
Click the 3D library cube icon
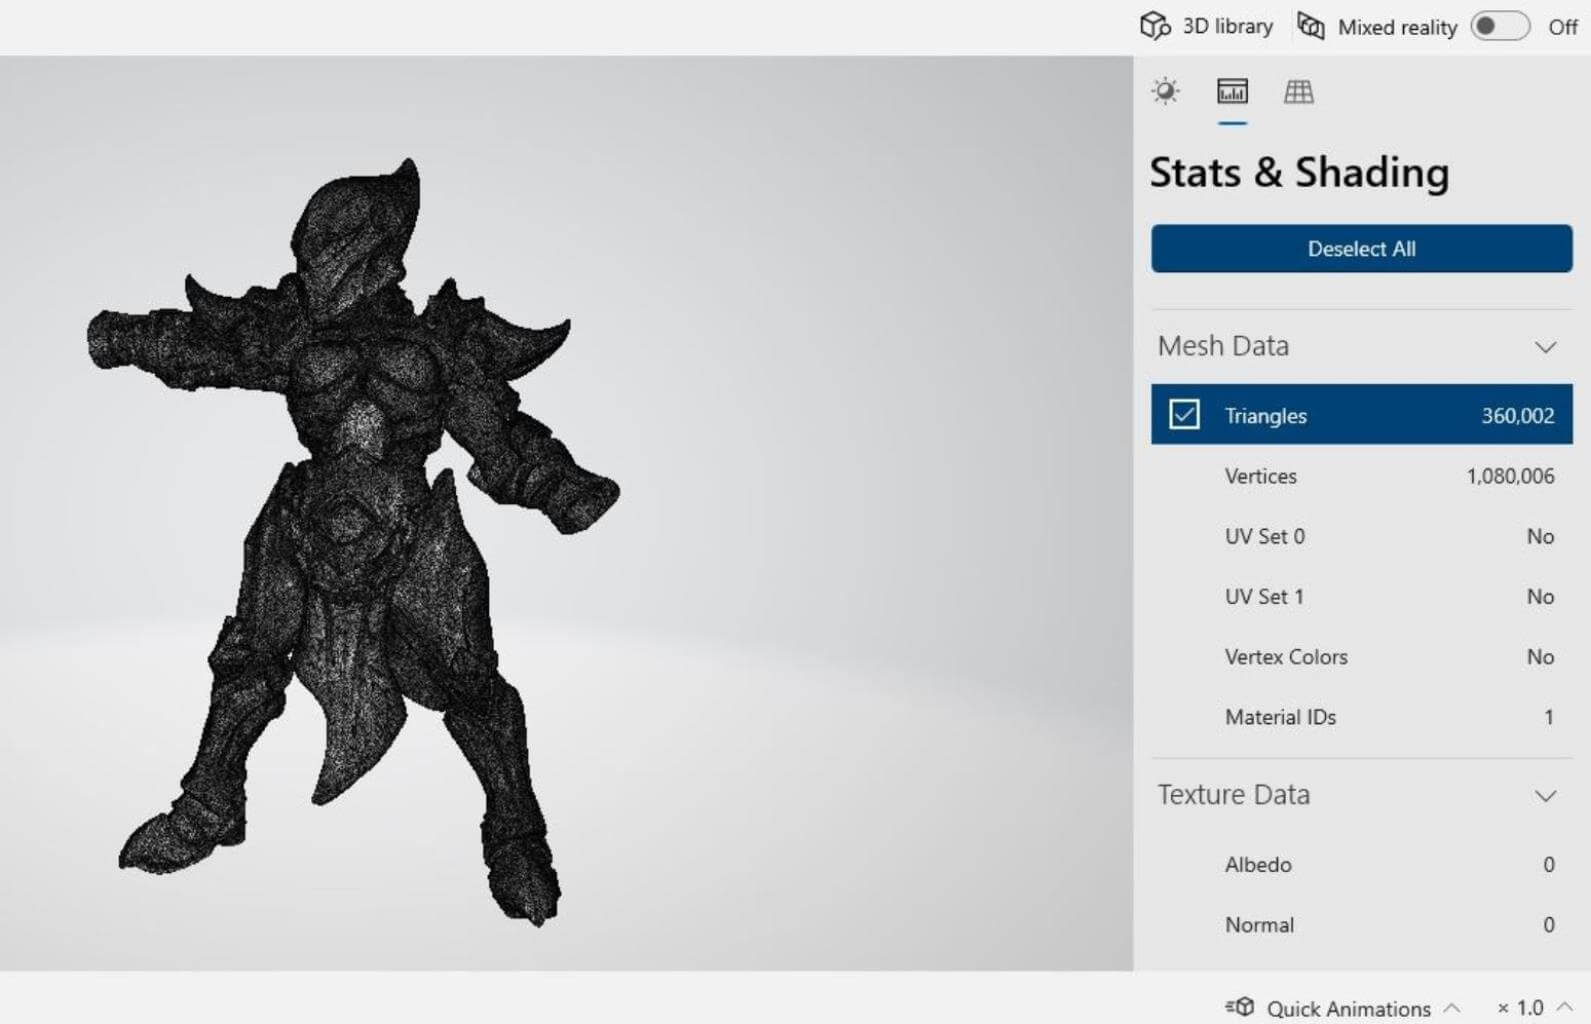coord(1155,26)
